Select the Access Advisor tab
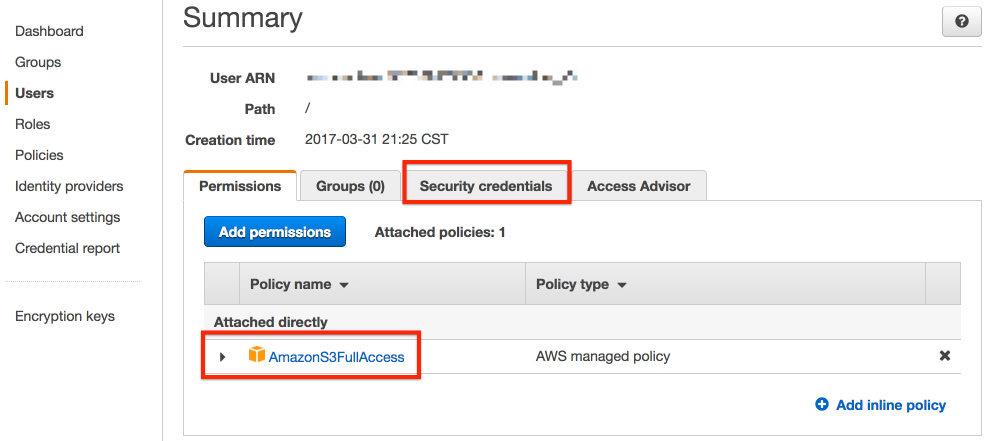This screenshot has width=985, height=441. [638, 186]
